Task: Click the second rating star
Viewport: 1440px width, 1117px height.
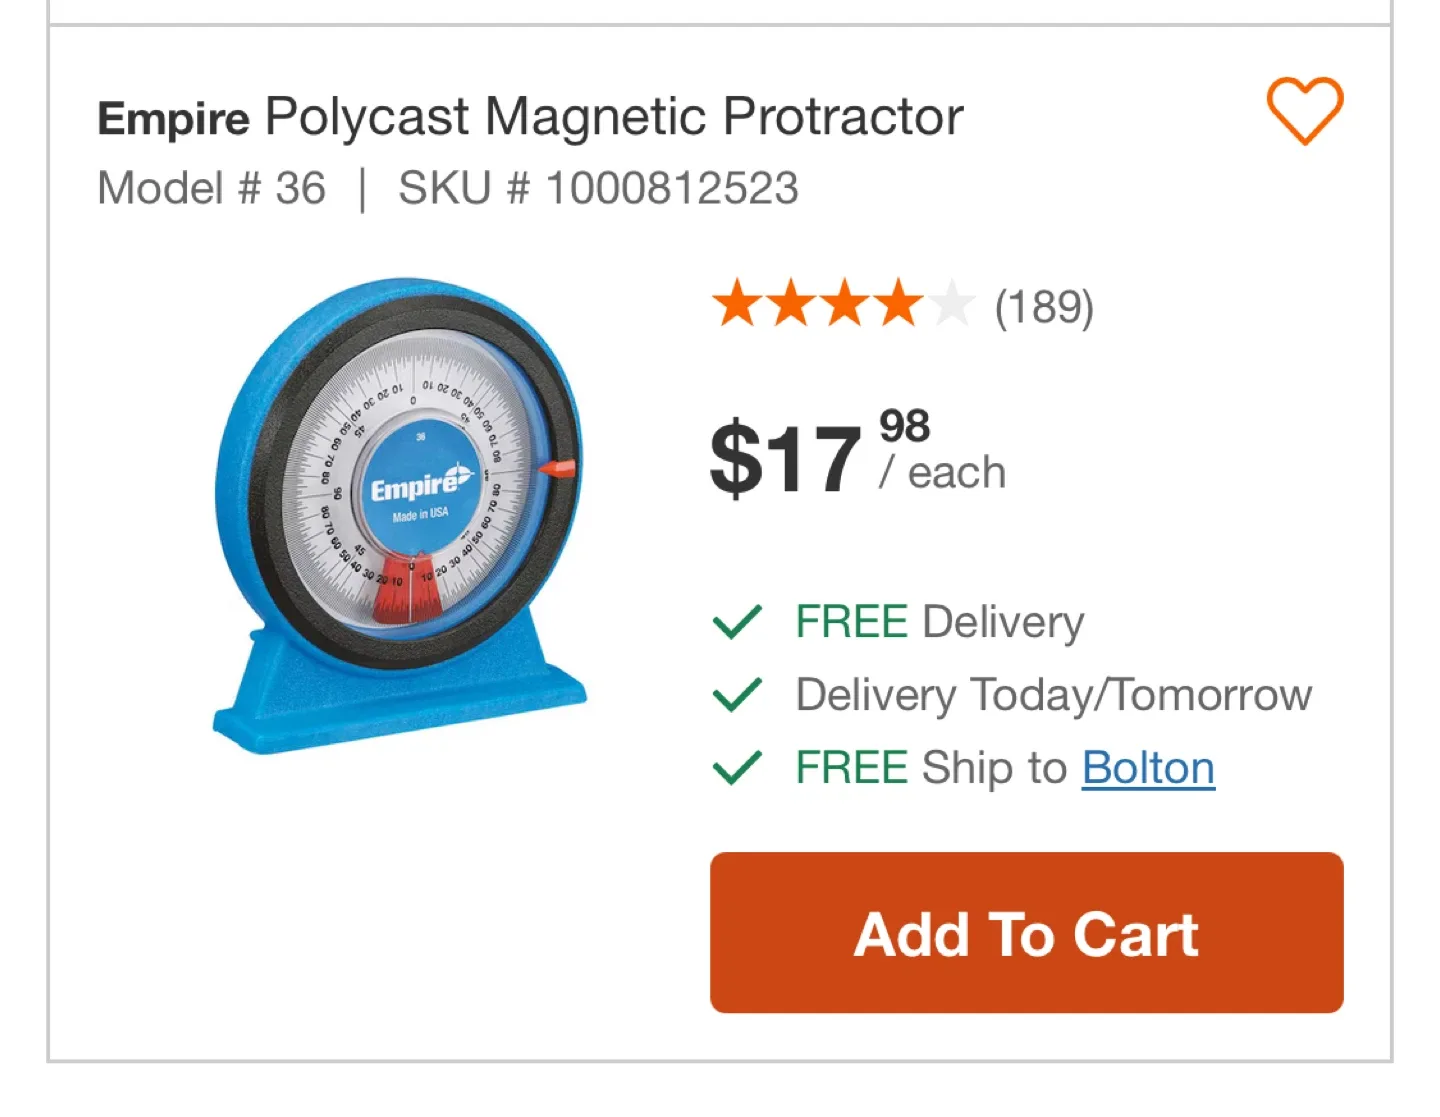Action: 790,306
